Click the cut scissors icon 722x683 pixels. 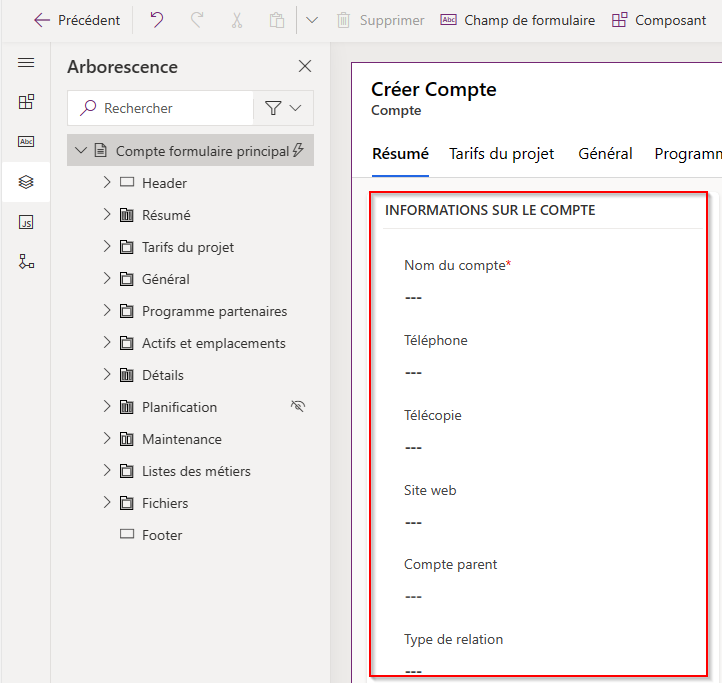pyautogui.click(x=237, y=20)
